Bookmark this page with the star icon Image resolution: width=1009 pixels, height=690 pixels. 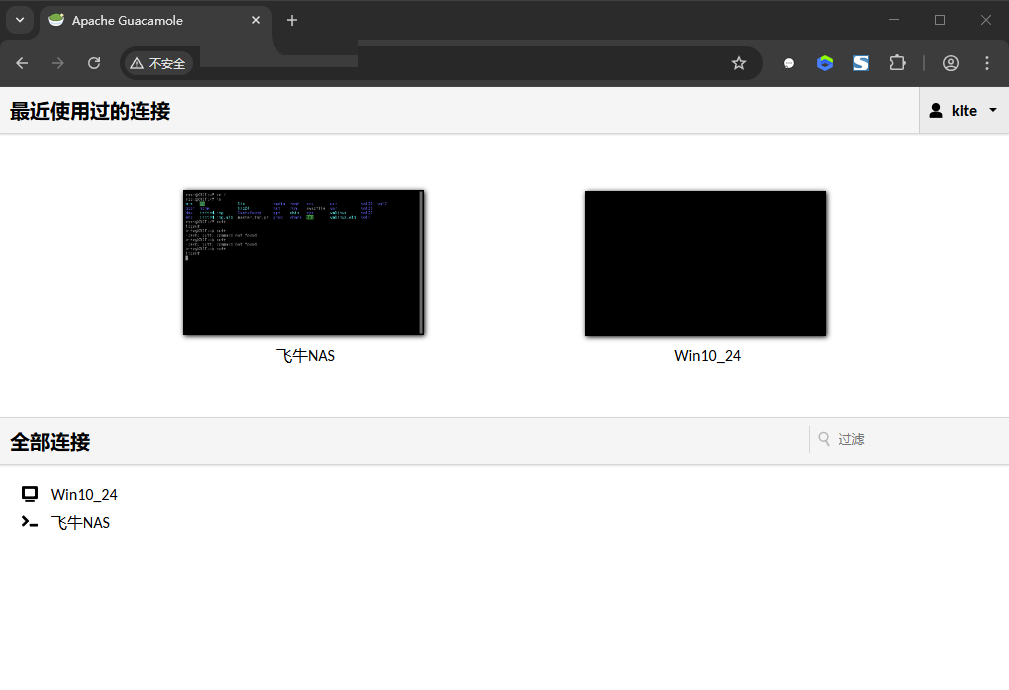click(x=739, y=63)
